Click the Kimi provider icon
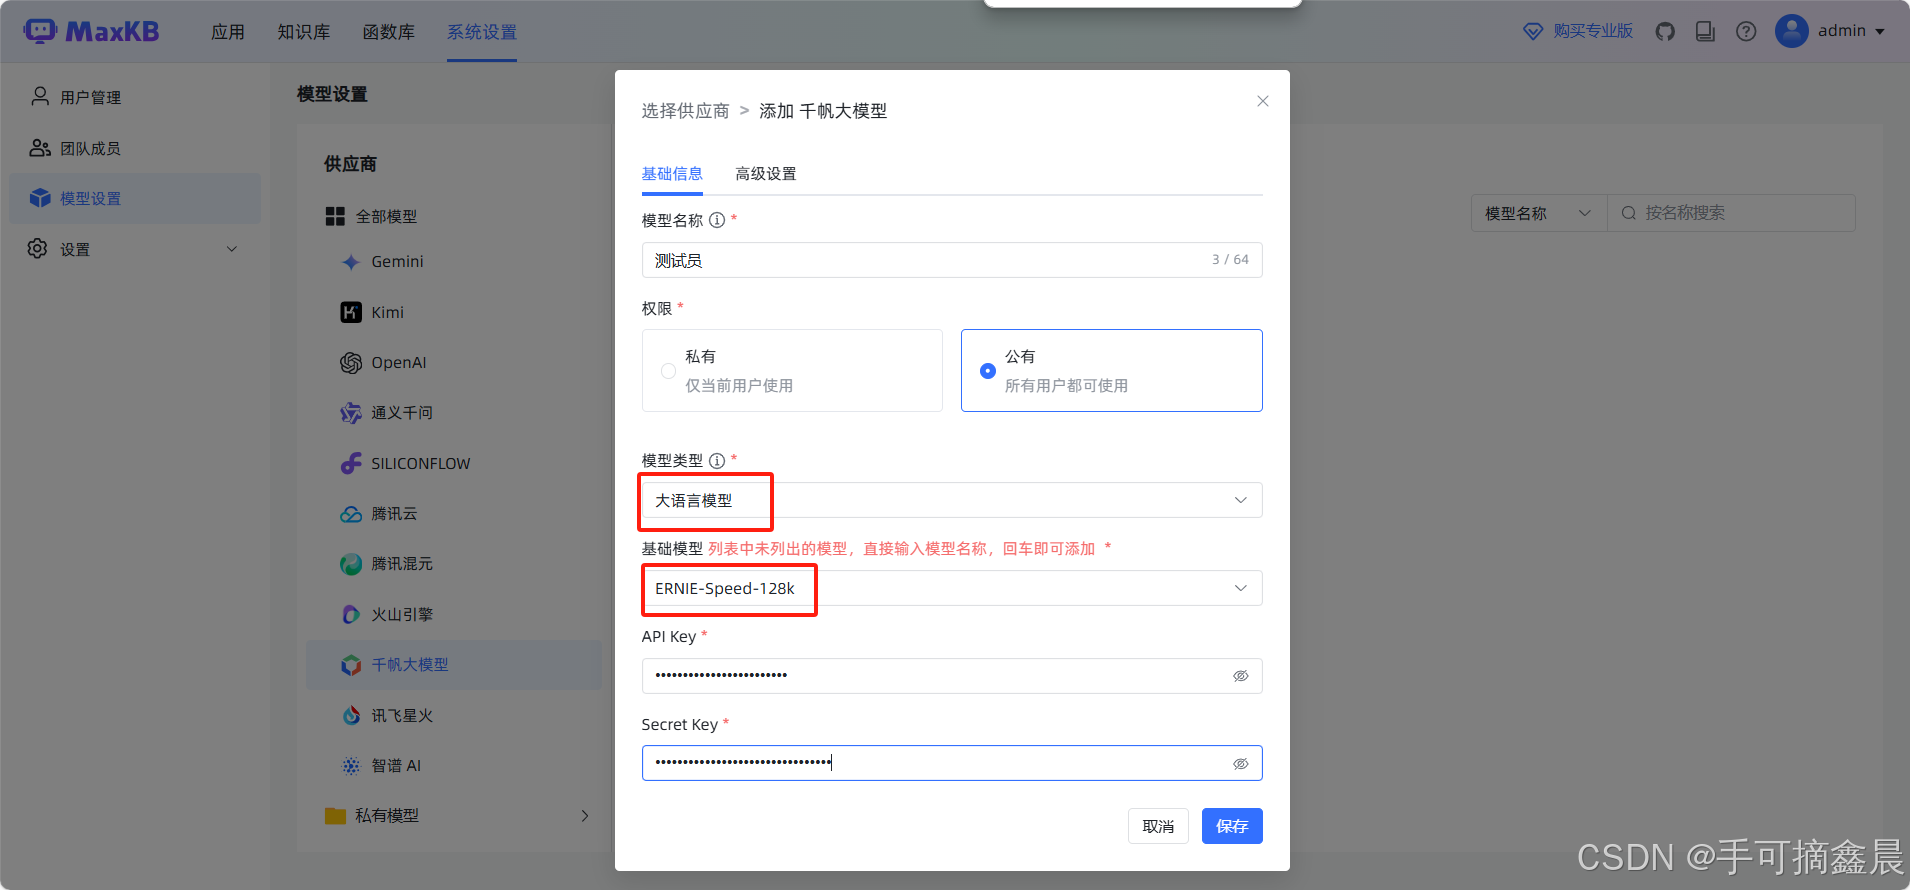The image size is (1910, 890). pyautogui.click(x=351, y=312)
